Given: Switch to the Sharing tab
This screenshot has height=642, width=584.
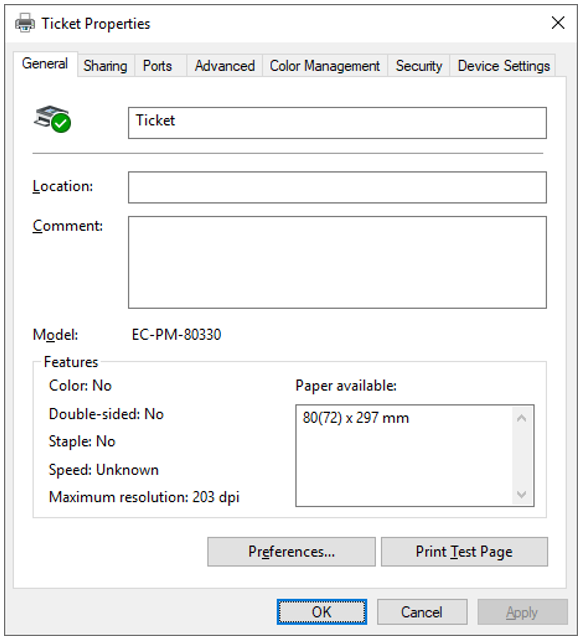Looking at the screenshot, I should [x=105, y=66].
